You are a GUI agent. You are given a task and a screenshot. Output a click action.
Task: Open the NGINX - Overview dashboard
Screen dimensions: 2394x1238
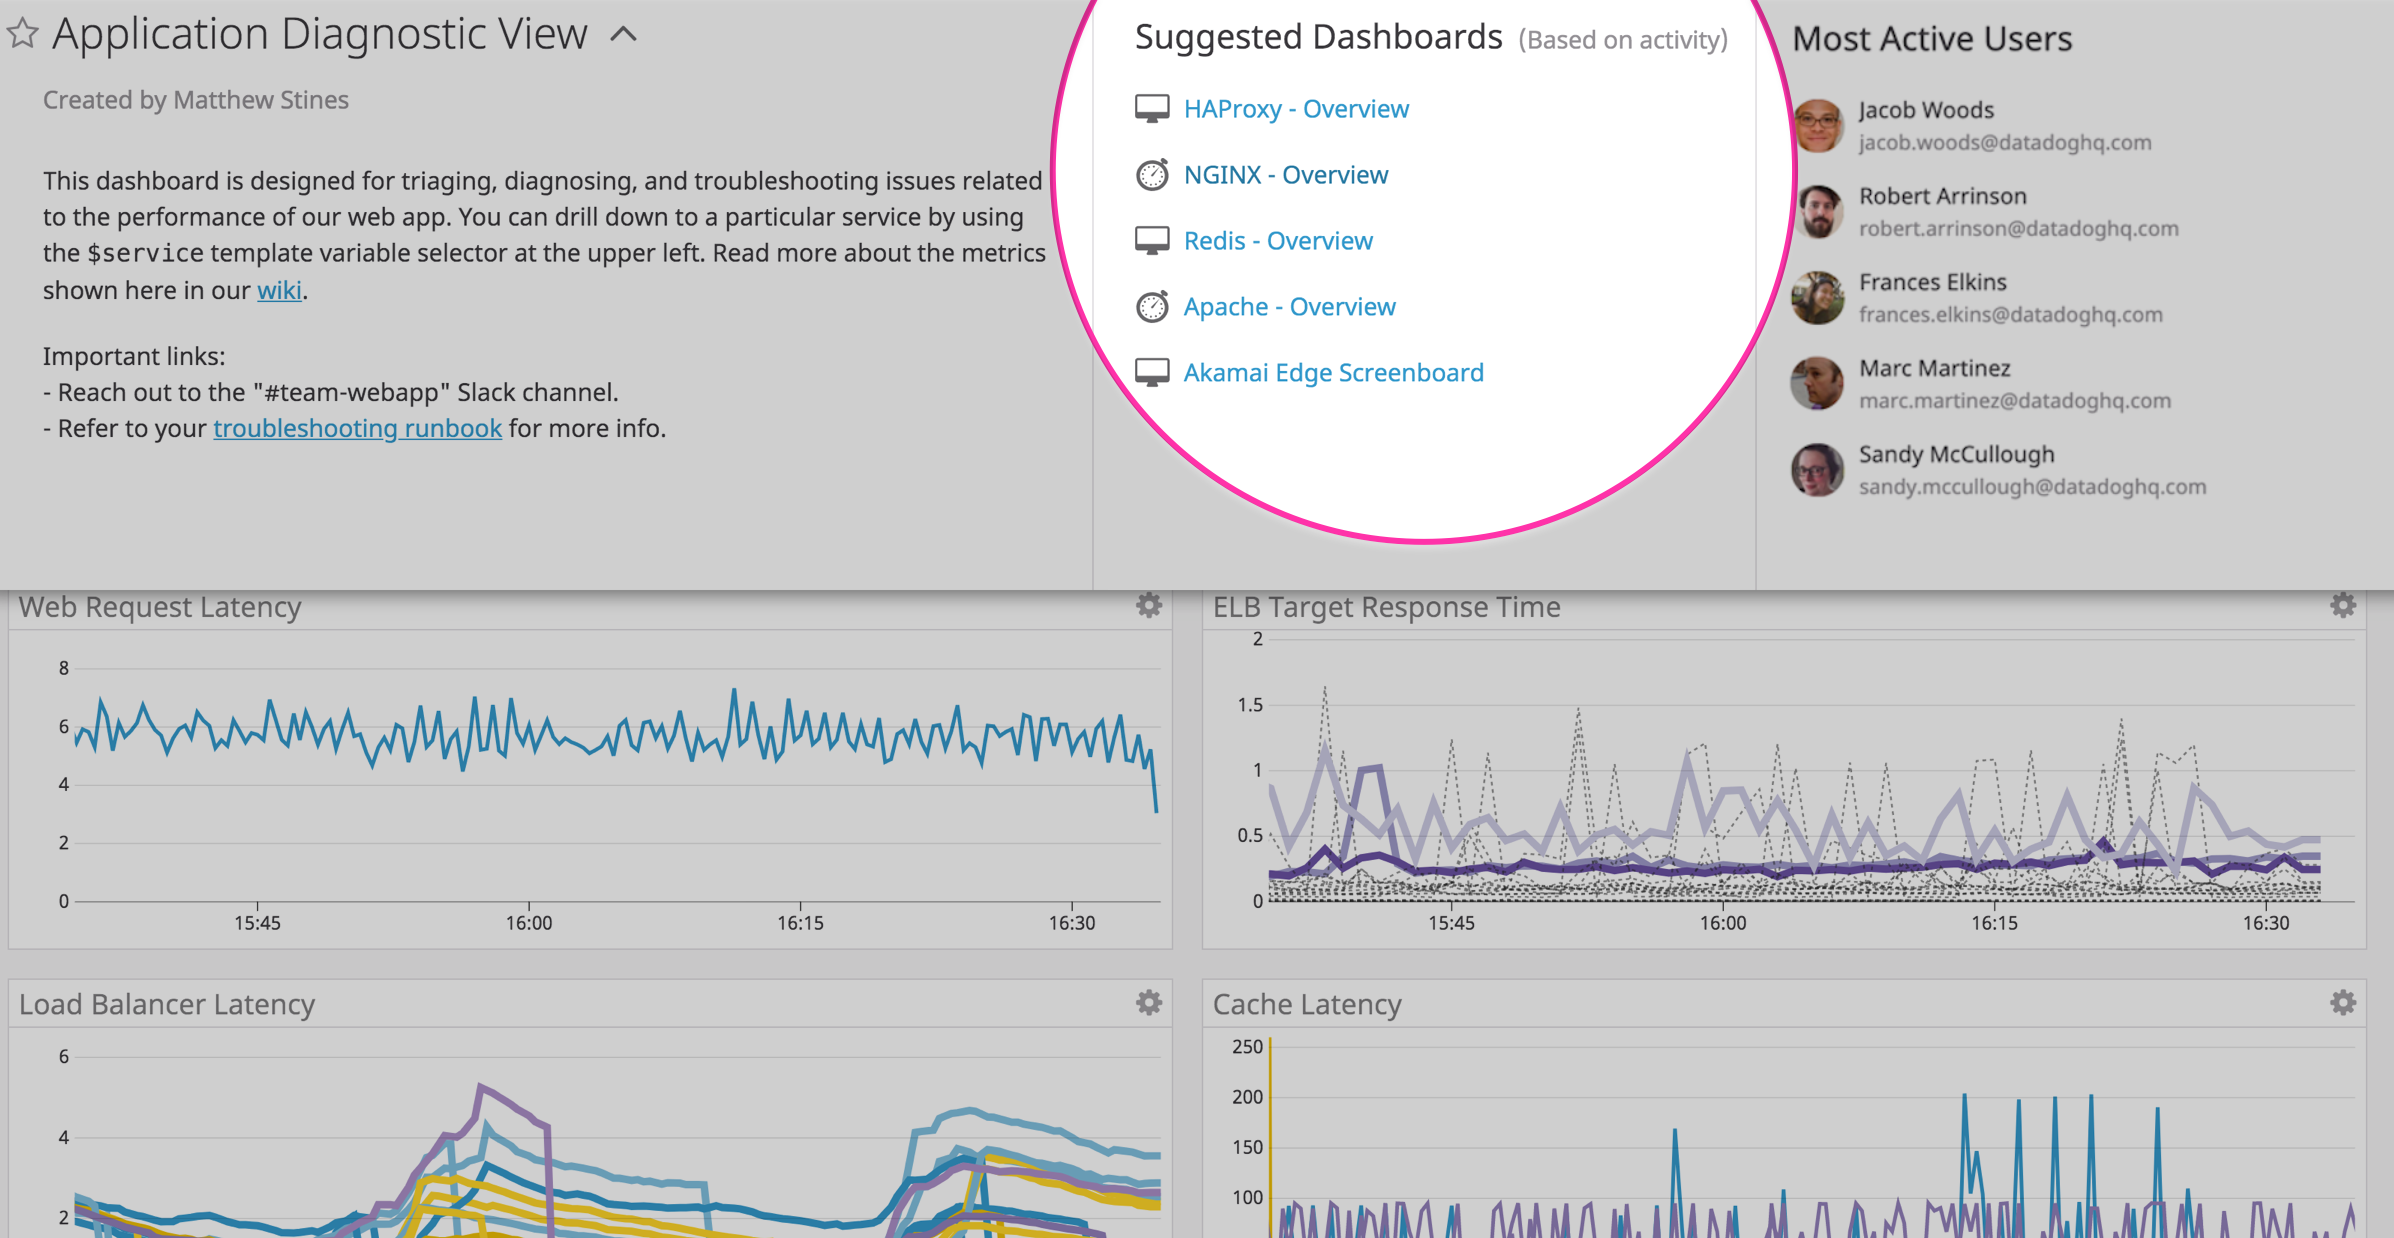pyautogui.click(x=1286, y=175)
